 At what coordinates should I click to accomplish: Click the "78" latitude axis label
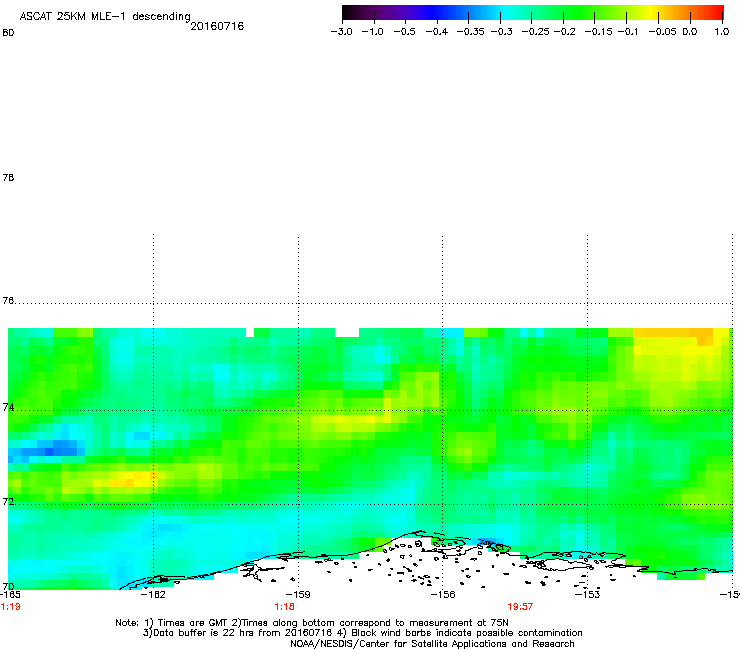tap(8, 177)
